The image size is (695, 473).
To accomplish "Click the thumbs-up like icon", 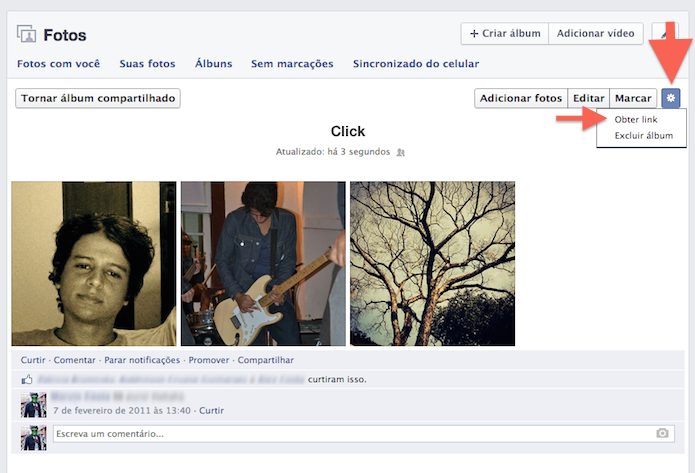I will point(27,379).
